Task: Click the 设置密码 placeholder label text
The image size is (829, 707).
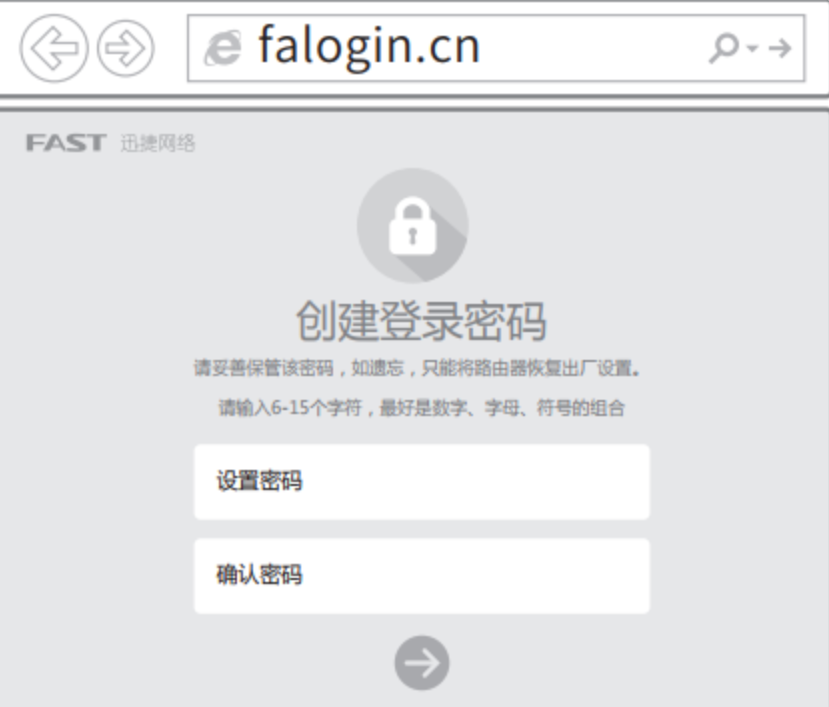Action: point(259,481)
